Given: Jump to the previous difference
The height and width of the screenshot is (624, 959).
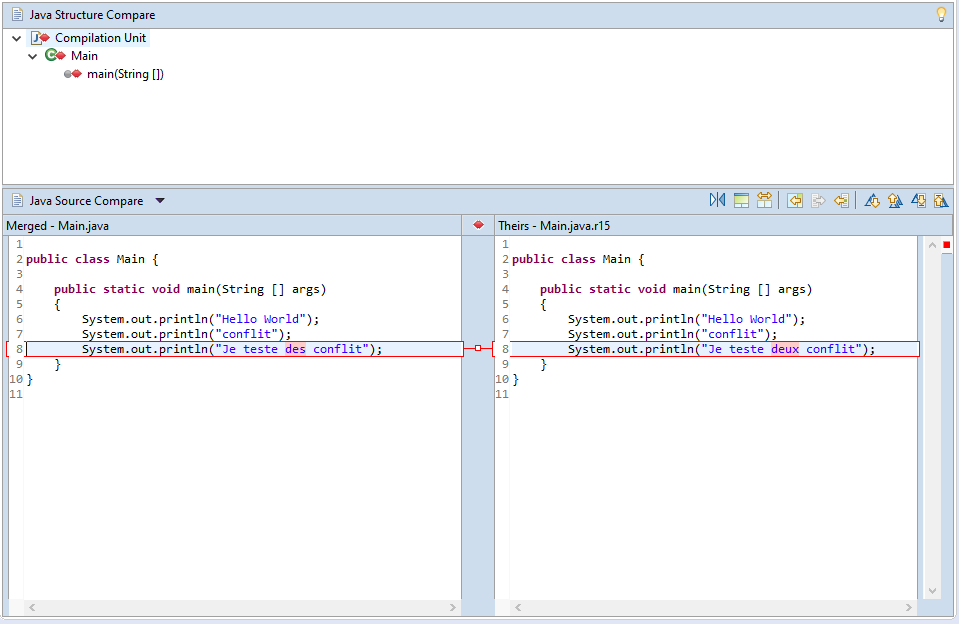Looking at the screenshot, I should (895, 201).
